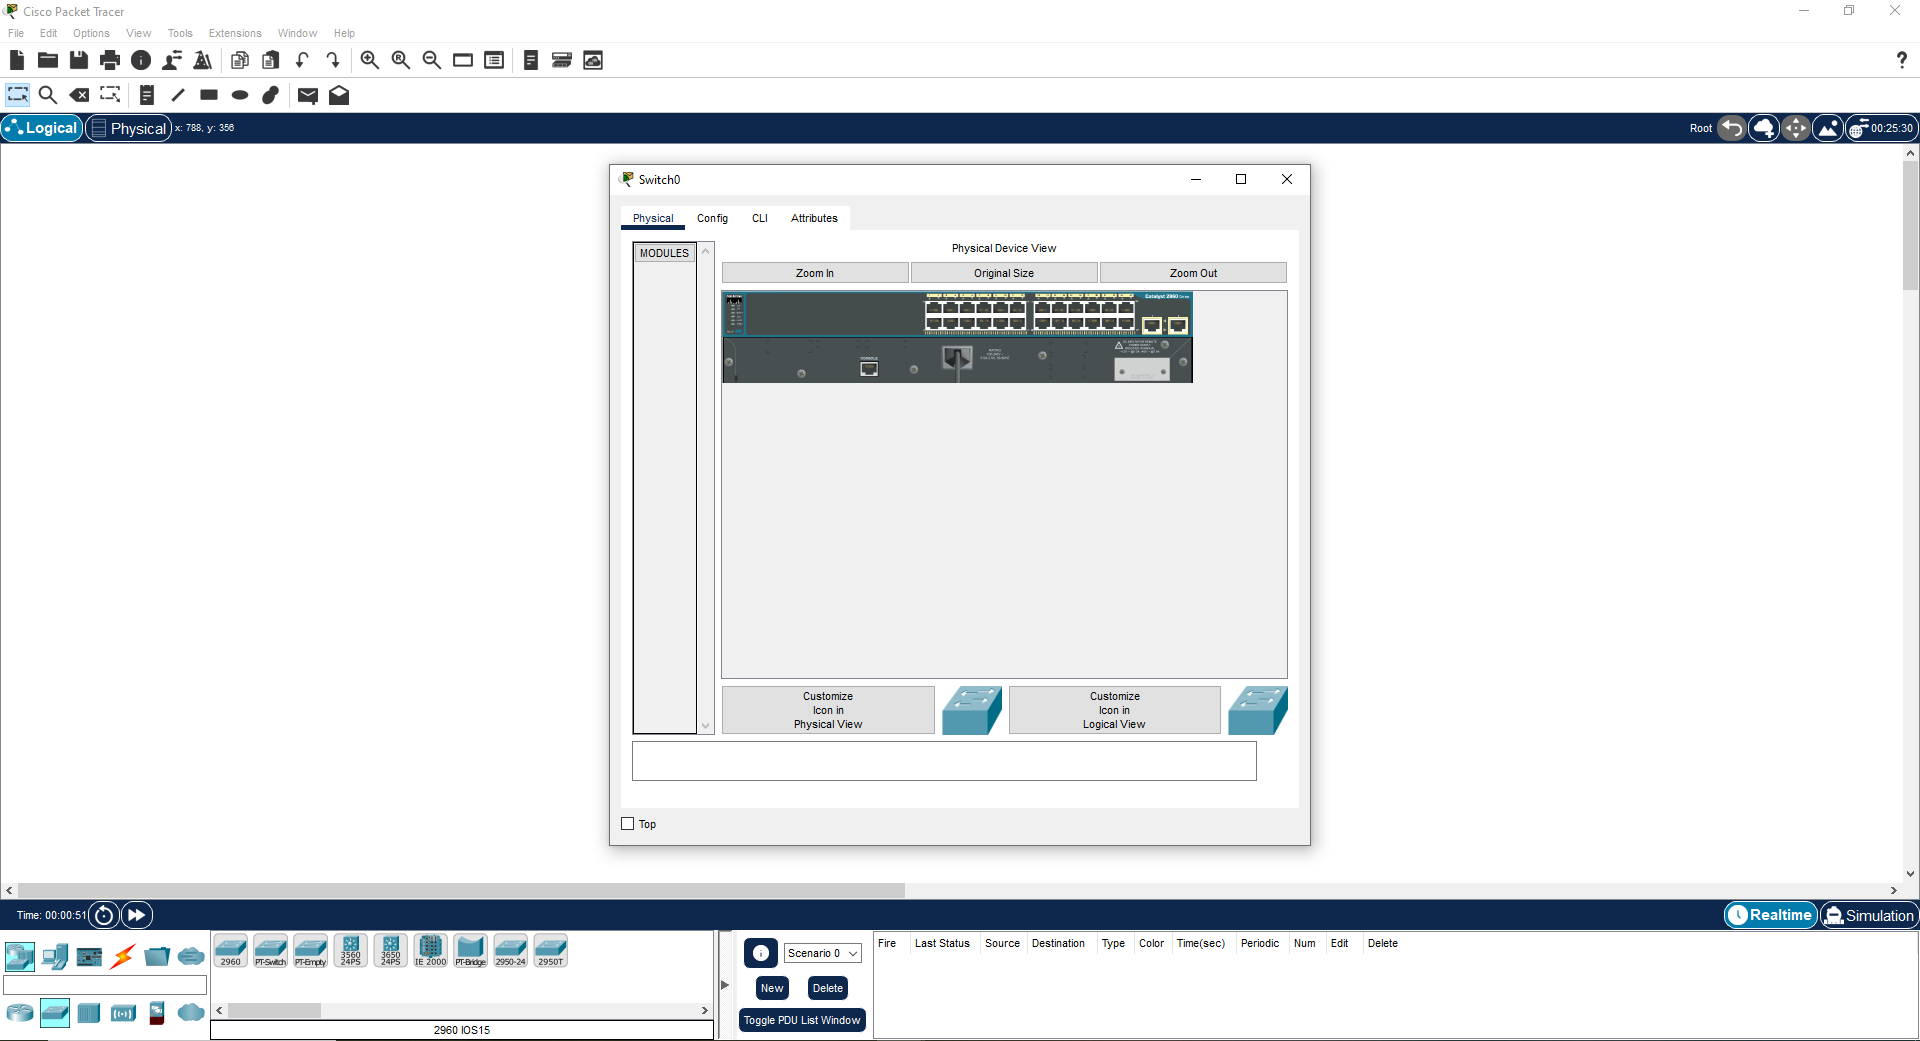Open the Scenario 0 dropdown
Screen dimensions: 1920x1041
(x=822, y=953)
